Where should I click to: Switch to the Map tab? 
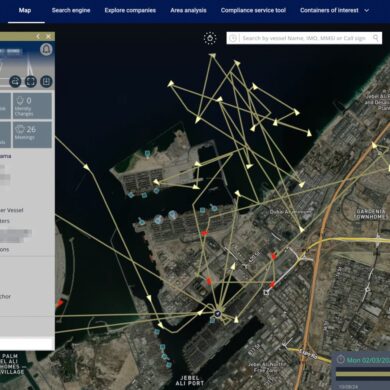(x=25, y=10)
